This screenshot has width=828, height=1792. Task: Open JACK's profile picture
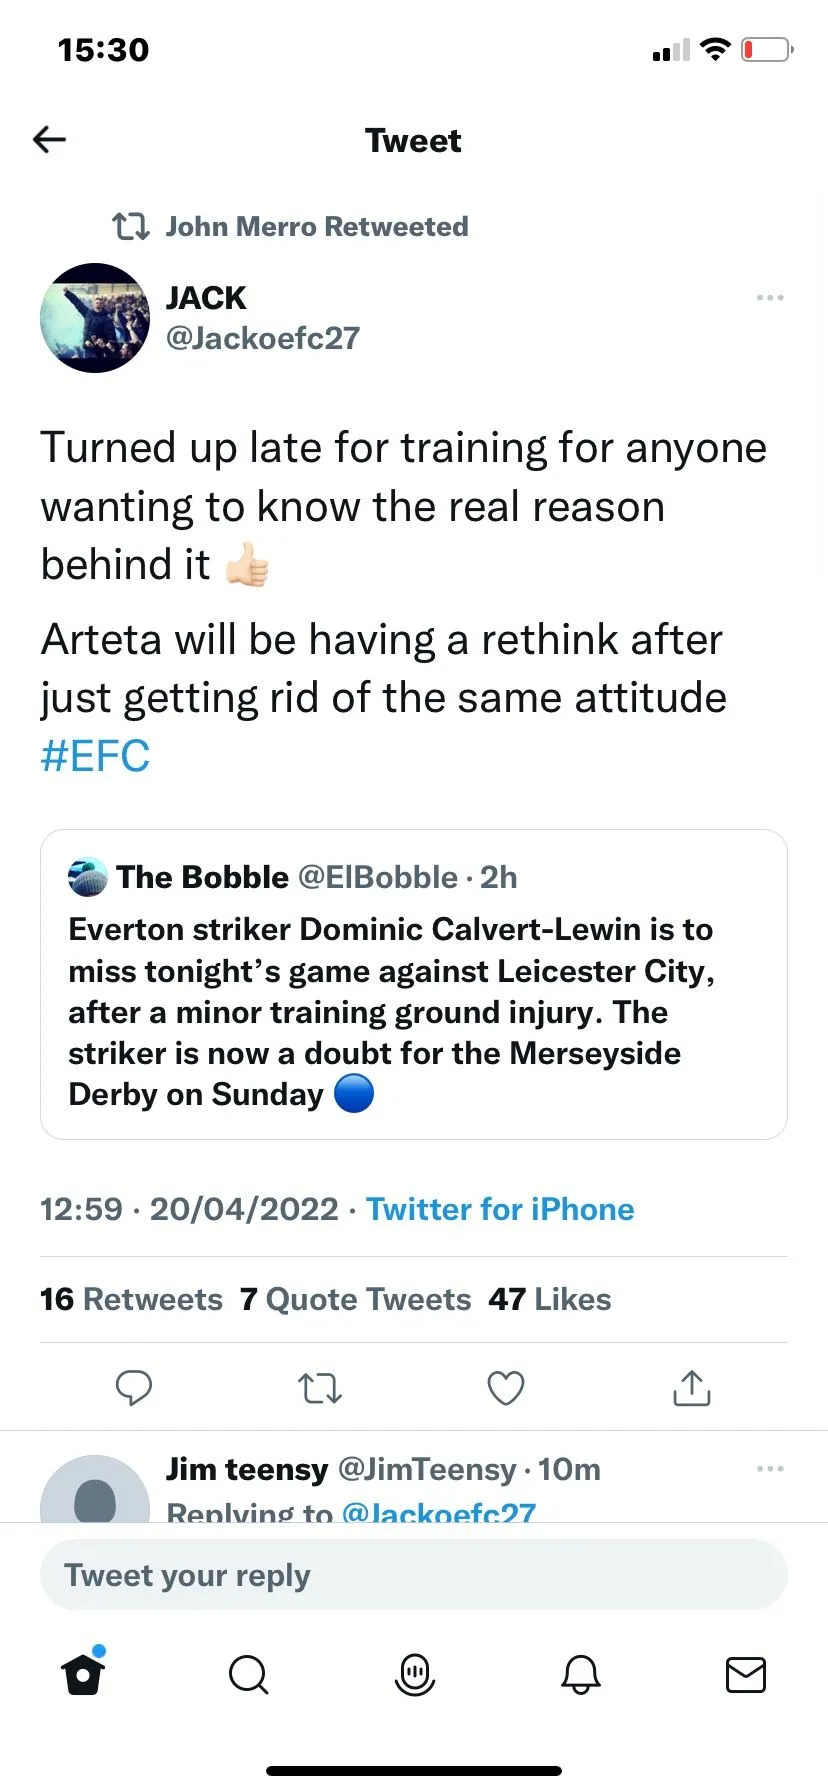(95, 318)
